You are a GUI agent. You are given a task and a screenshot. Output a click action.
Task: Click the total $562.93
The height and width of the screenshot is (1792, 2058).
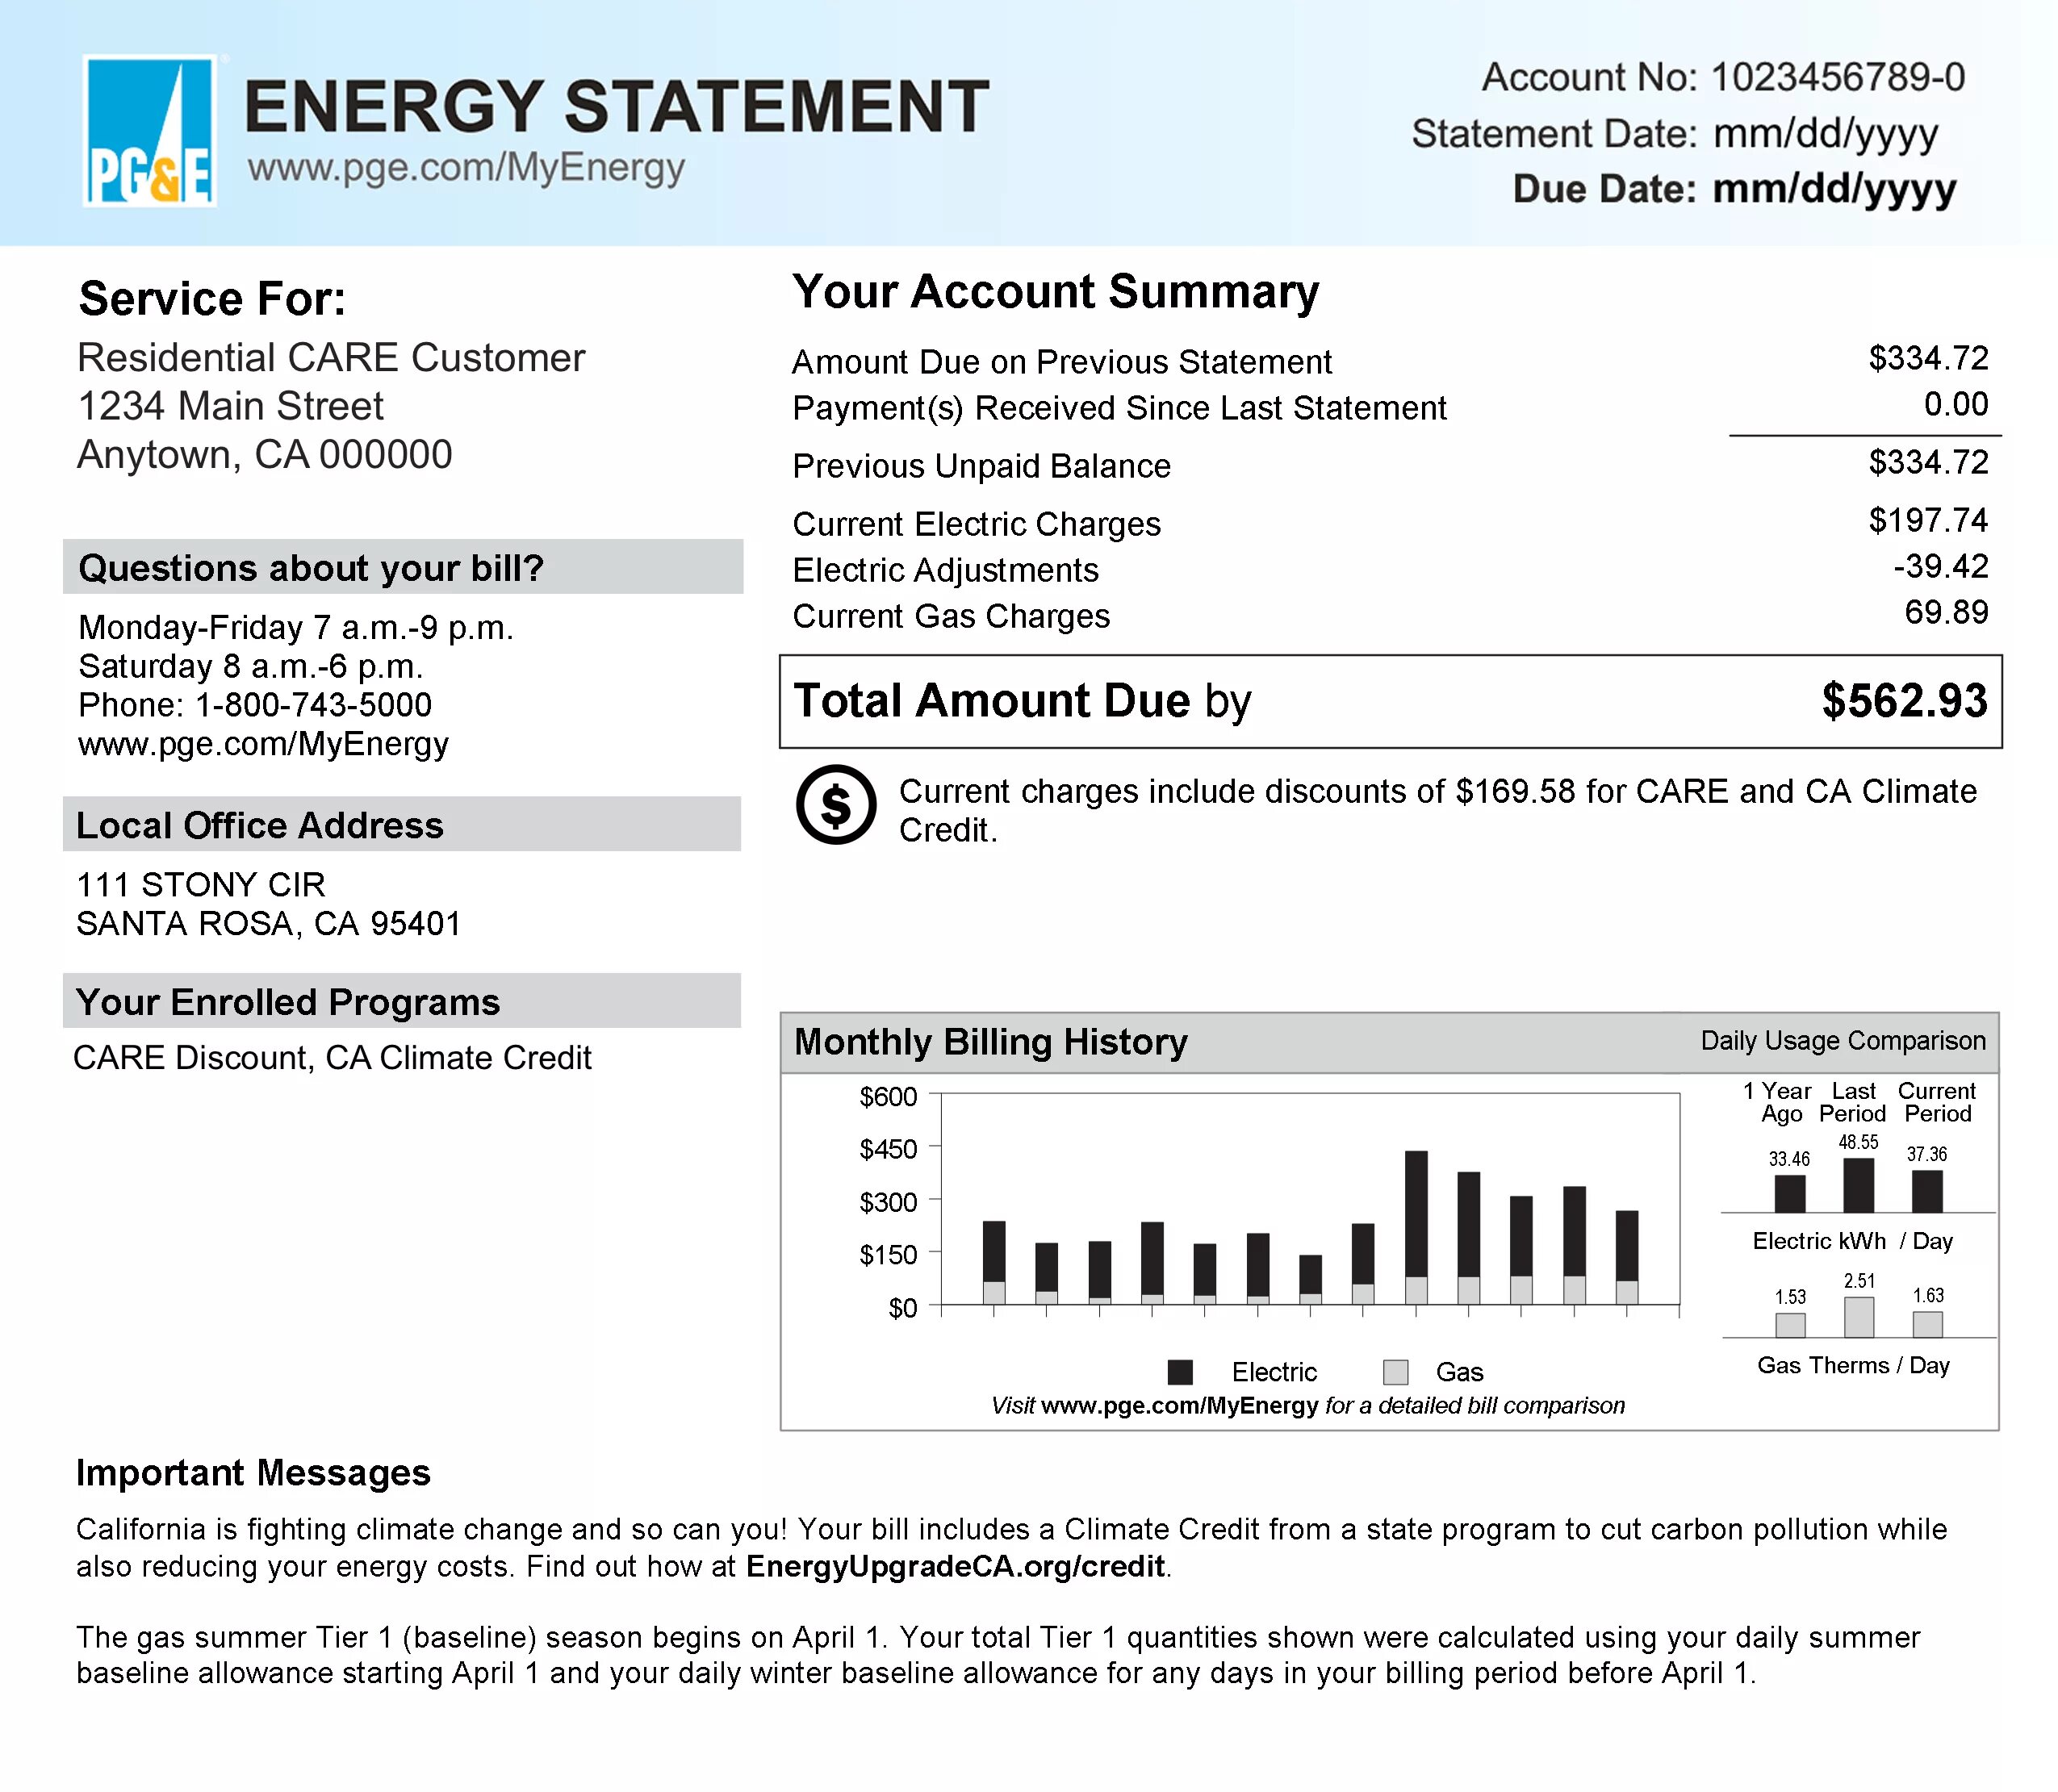coord(1905,701)
